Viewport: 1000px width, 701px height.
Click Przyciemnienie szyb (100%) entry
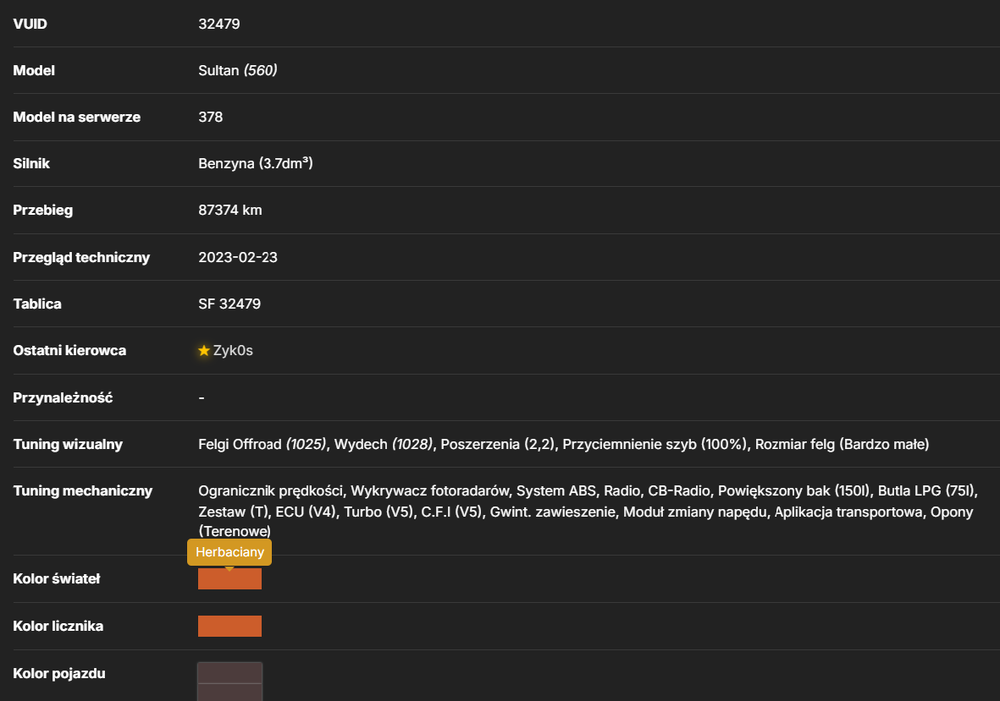pyautogui.click(x=655, y=445)
